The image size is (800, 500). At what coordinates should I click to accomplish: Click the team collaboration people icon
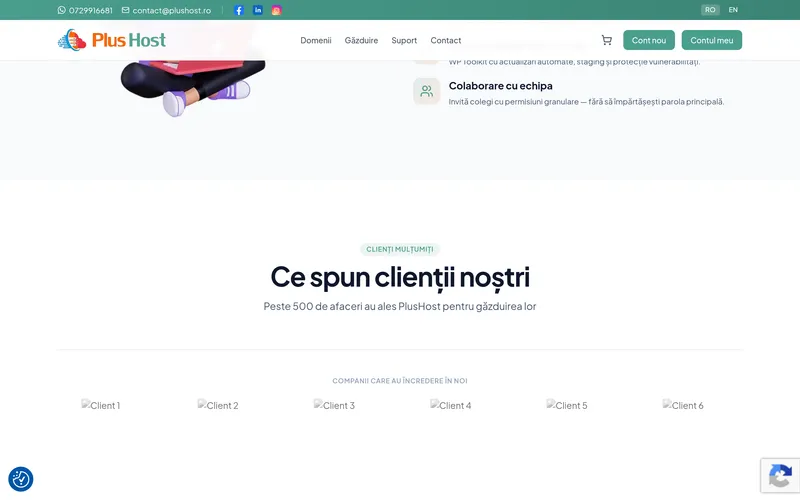pyautogui.click(x=427, y=91)
